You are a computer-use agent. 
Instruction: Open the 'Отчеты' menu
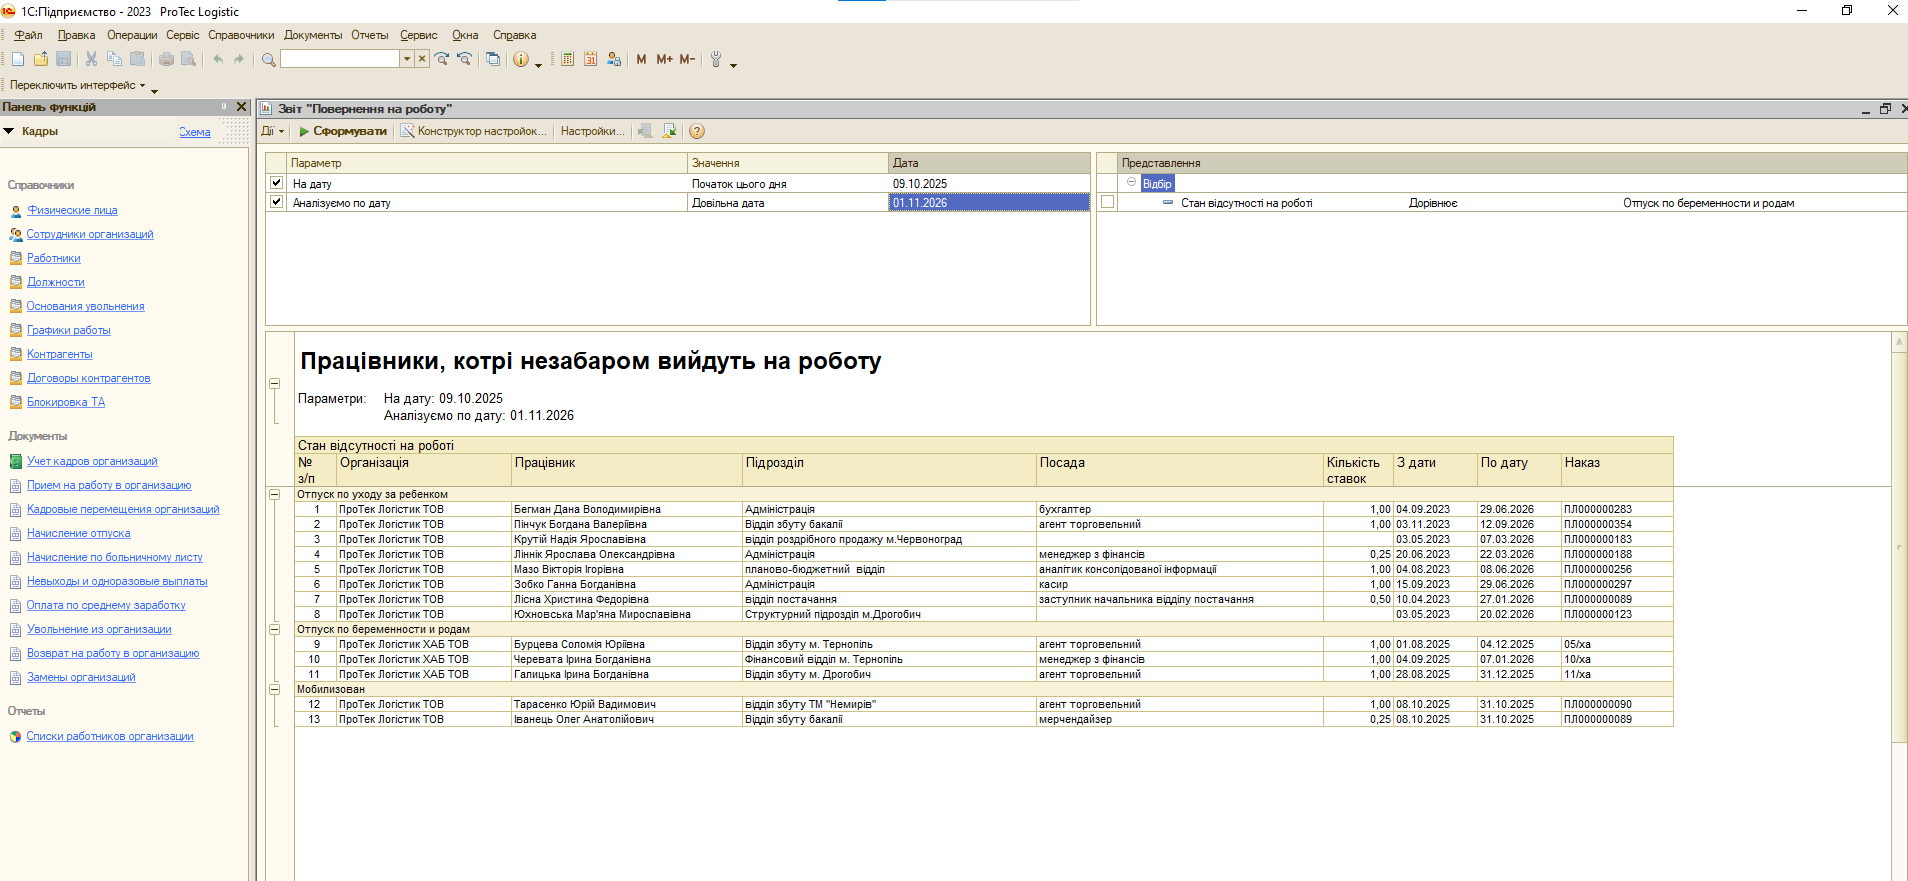[x=369, y=35]
